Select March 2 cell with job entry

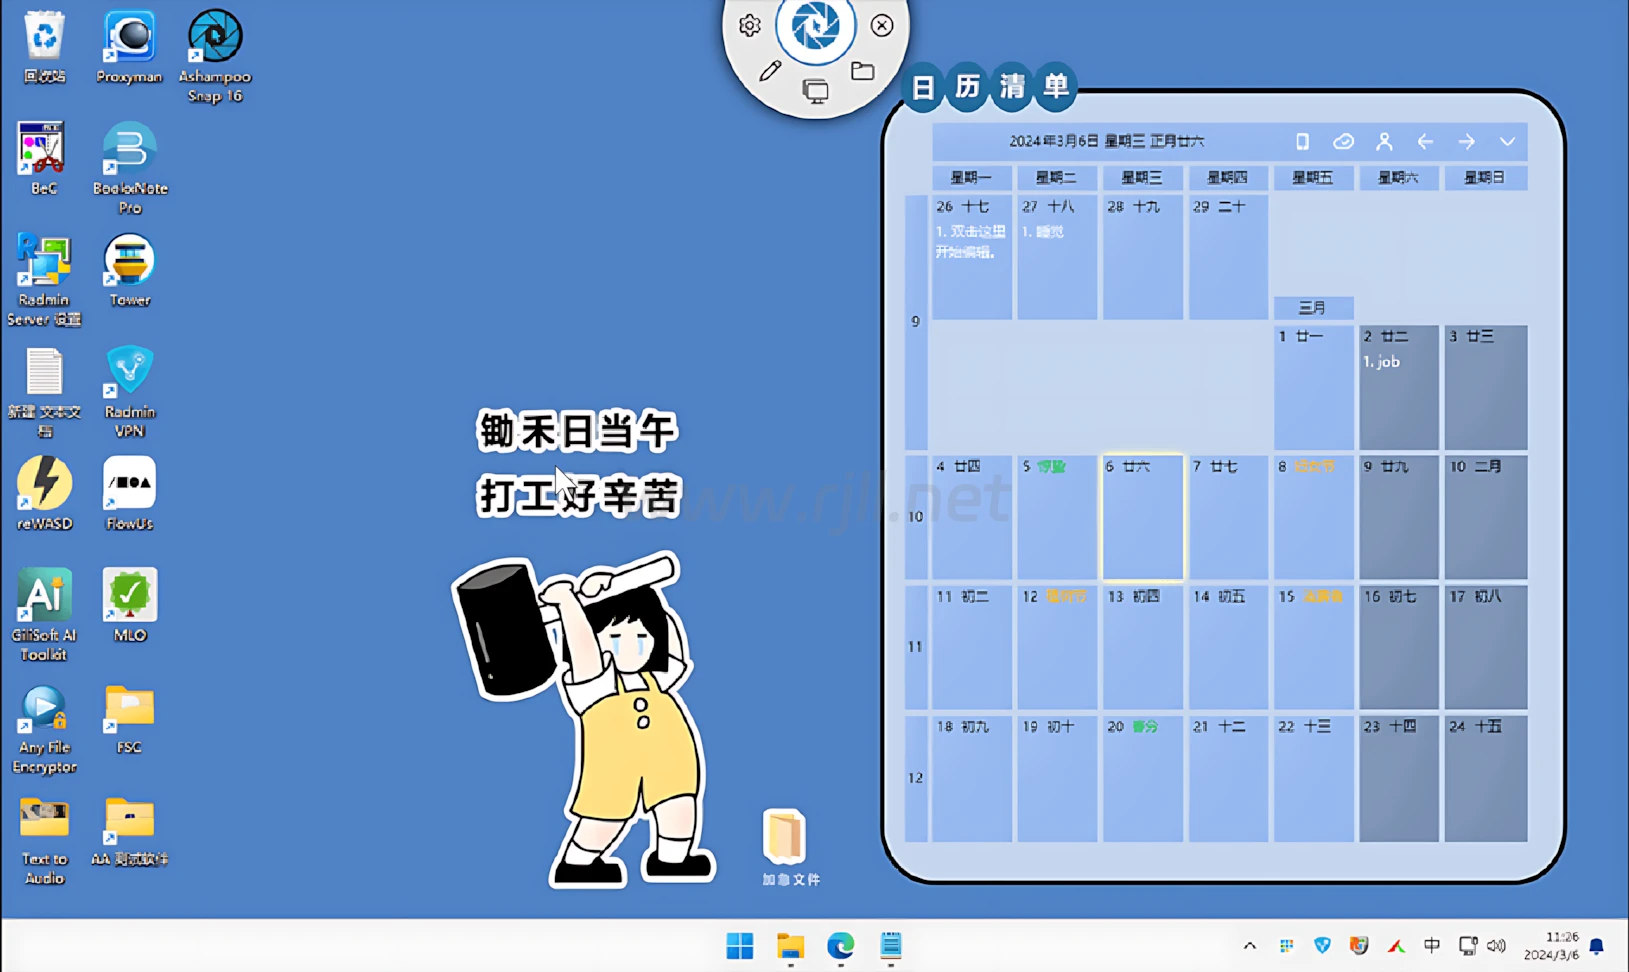pos(1398,388)
